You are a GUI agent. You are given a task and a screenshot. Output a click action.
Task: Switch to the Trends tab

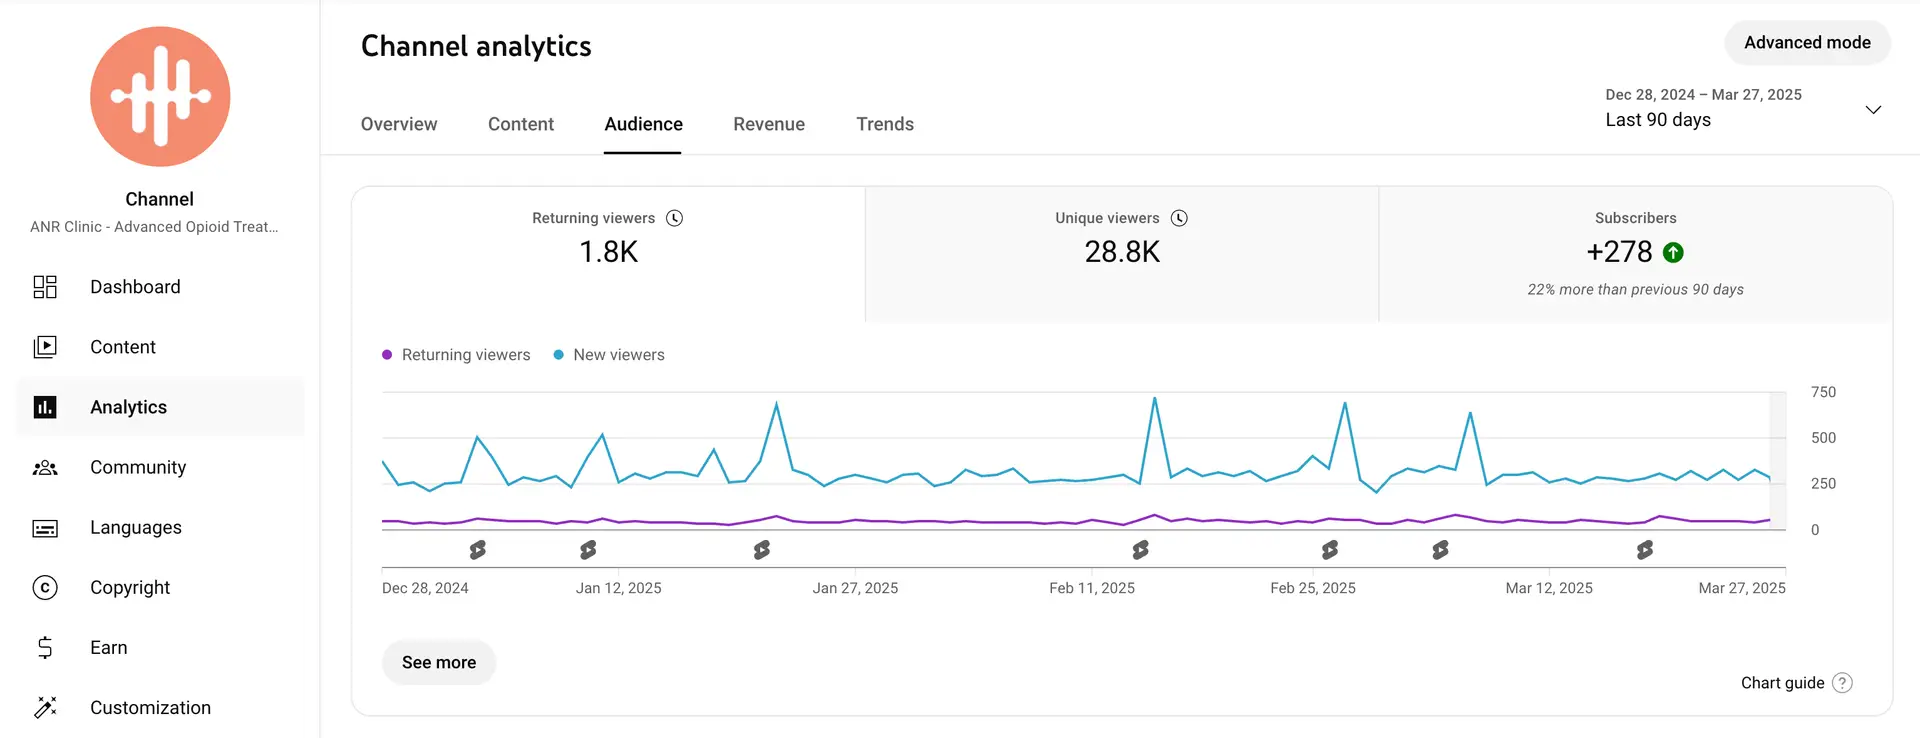pyautogui.click(x=884, y=124)
